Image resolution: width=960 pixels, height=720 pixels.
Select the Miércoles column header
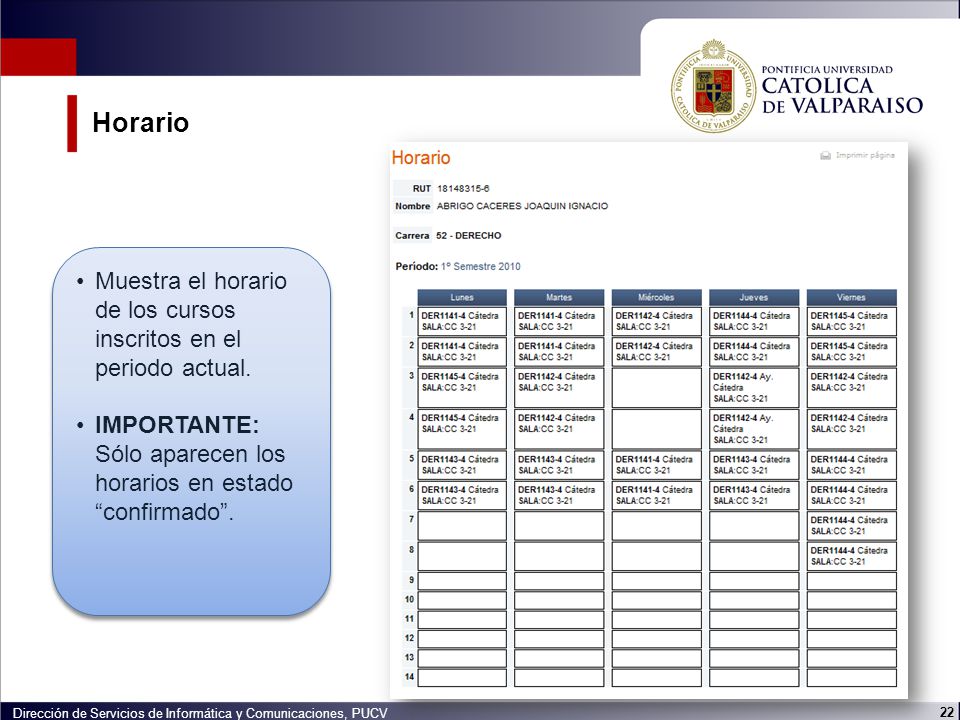click(656, 297)
